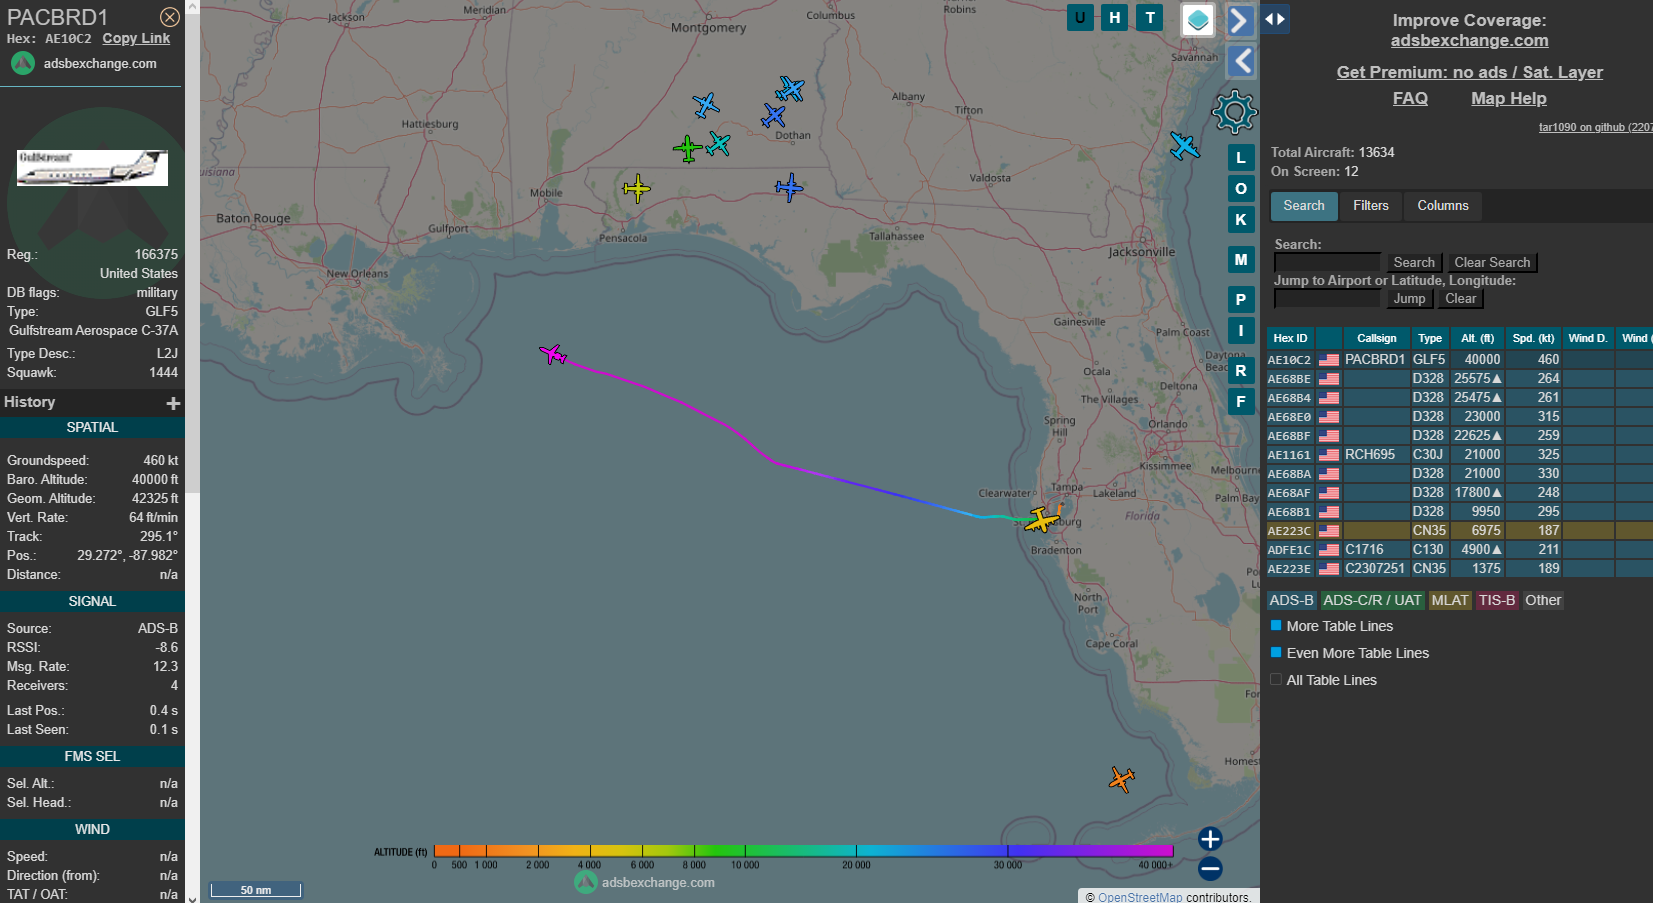Screen dimensions: 1653x903
Task: Click the Jump button
Action: pos(1409,299)
